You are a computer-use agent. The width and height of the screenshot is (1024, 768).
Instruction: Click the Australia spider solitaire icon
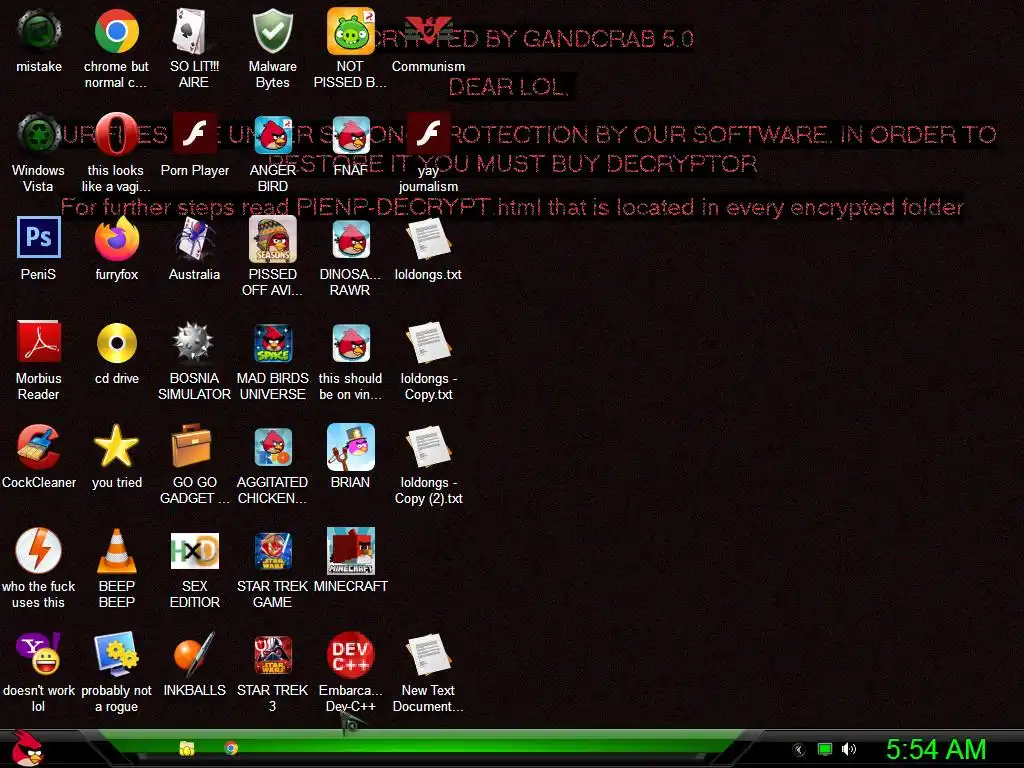194,238
